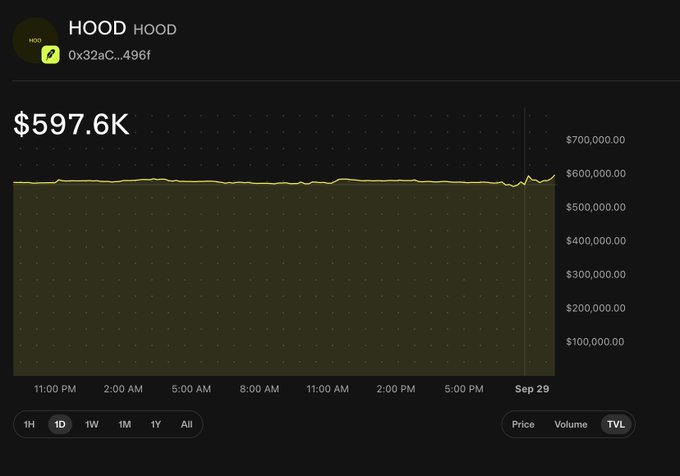Click the vertical crosshair line on chart
Viewport: 680px width, 476px height.
pyautogui.click(x=525, y=242)
